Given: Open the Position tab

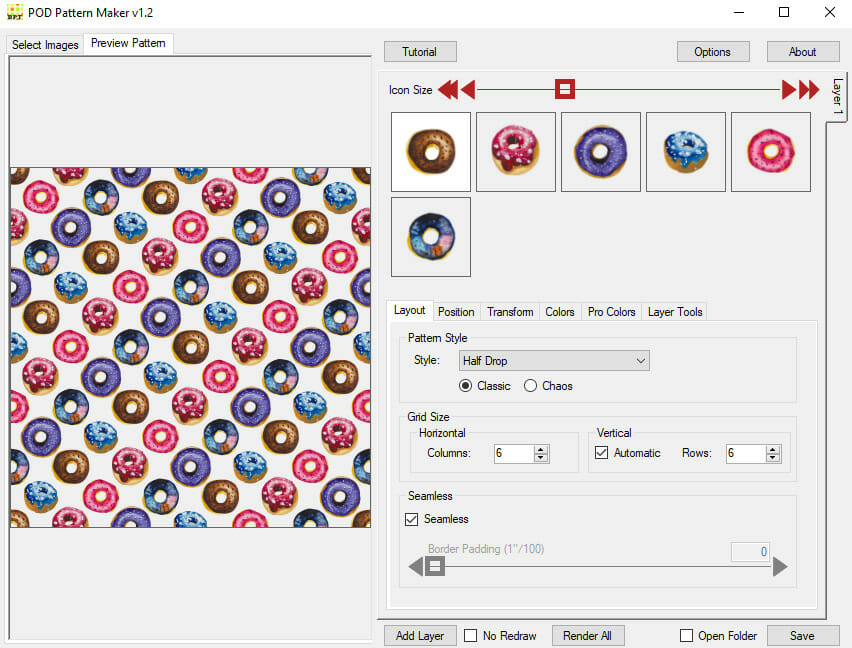Looking at the screenshot, I should pos(456,312).
